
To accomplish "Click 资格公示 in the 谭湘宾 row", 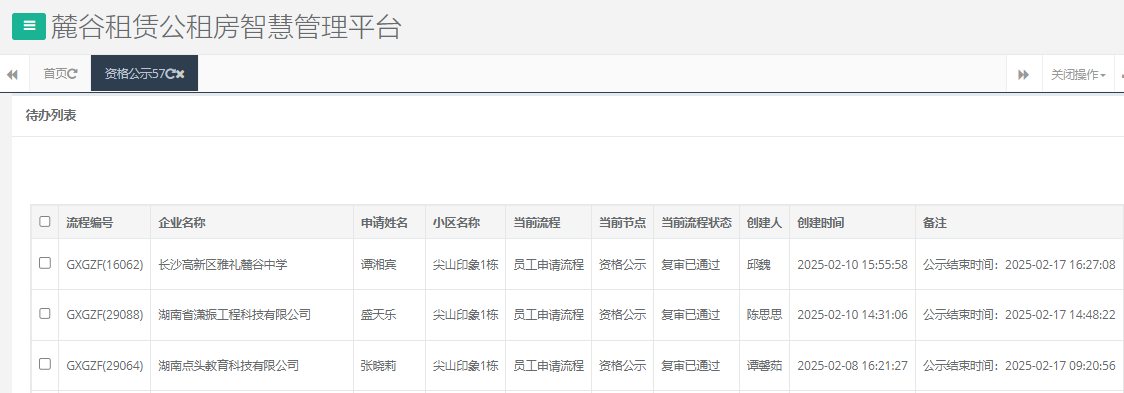I will pyautogui.click(x=622, y=265).
